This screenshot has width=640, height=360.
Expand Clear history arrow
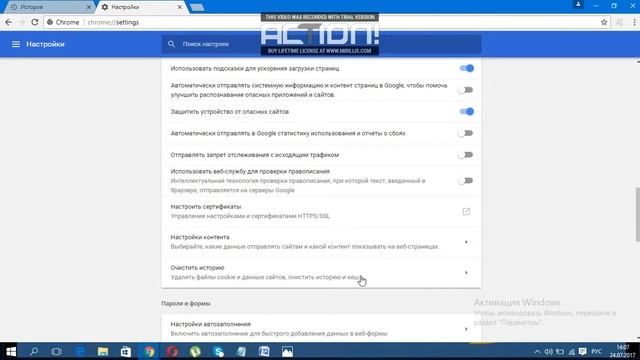click(x=466, y=273)
